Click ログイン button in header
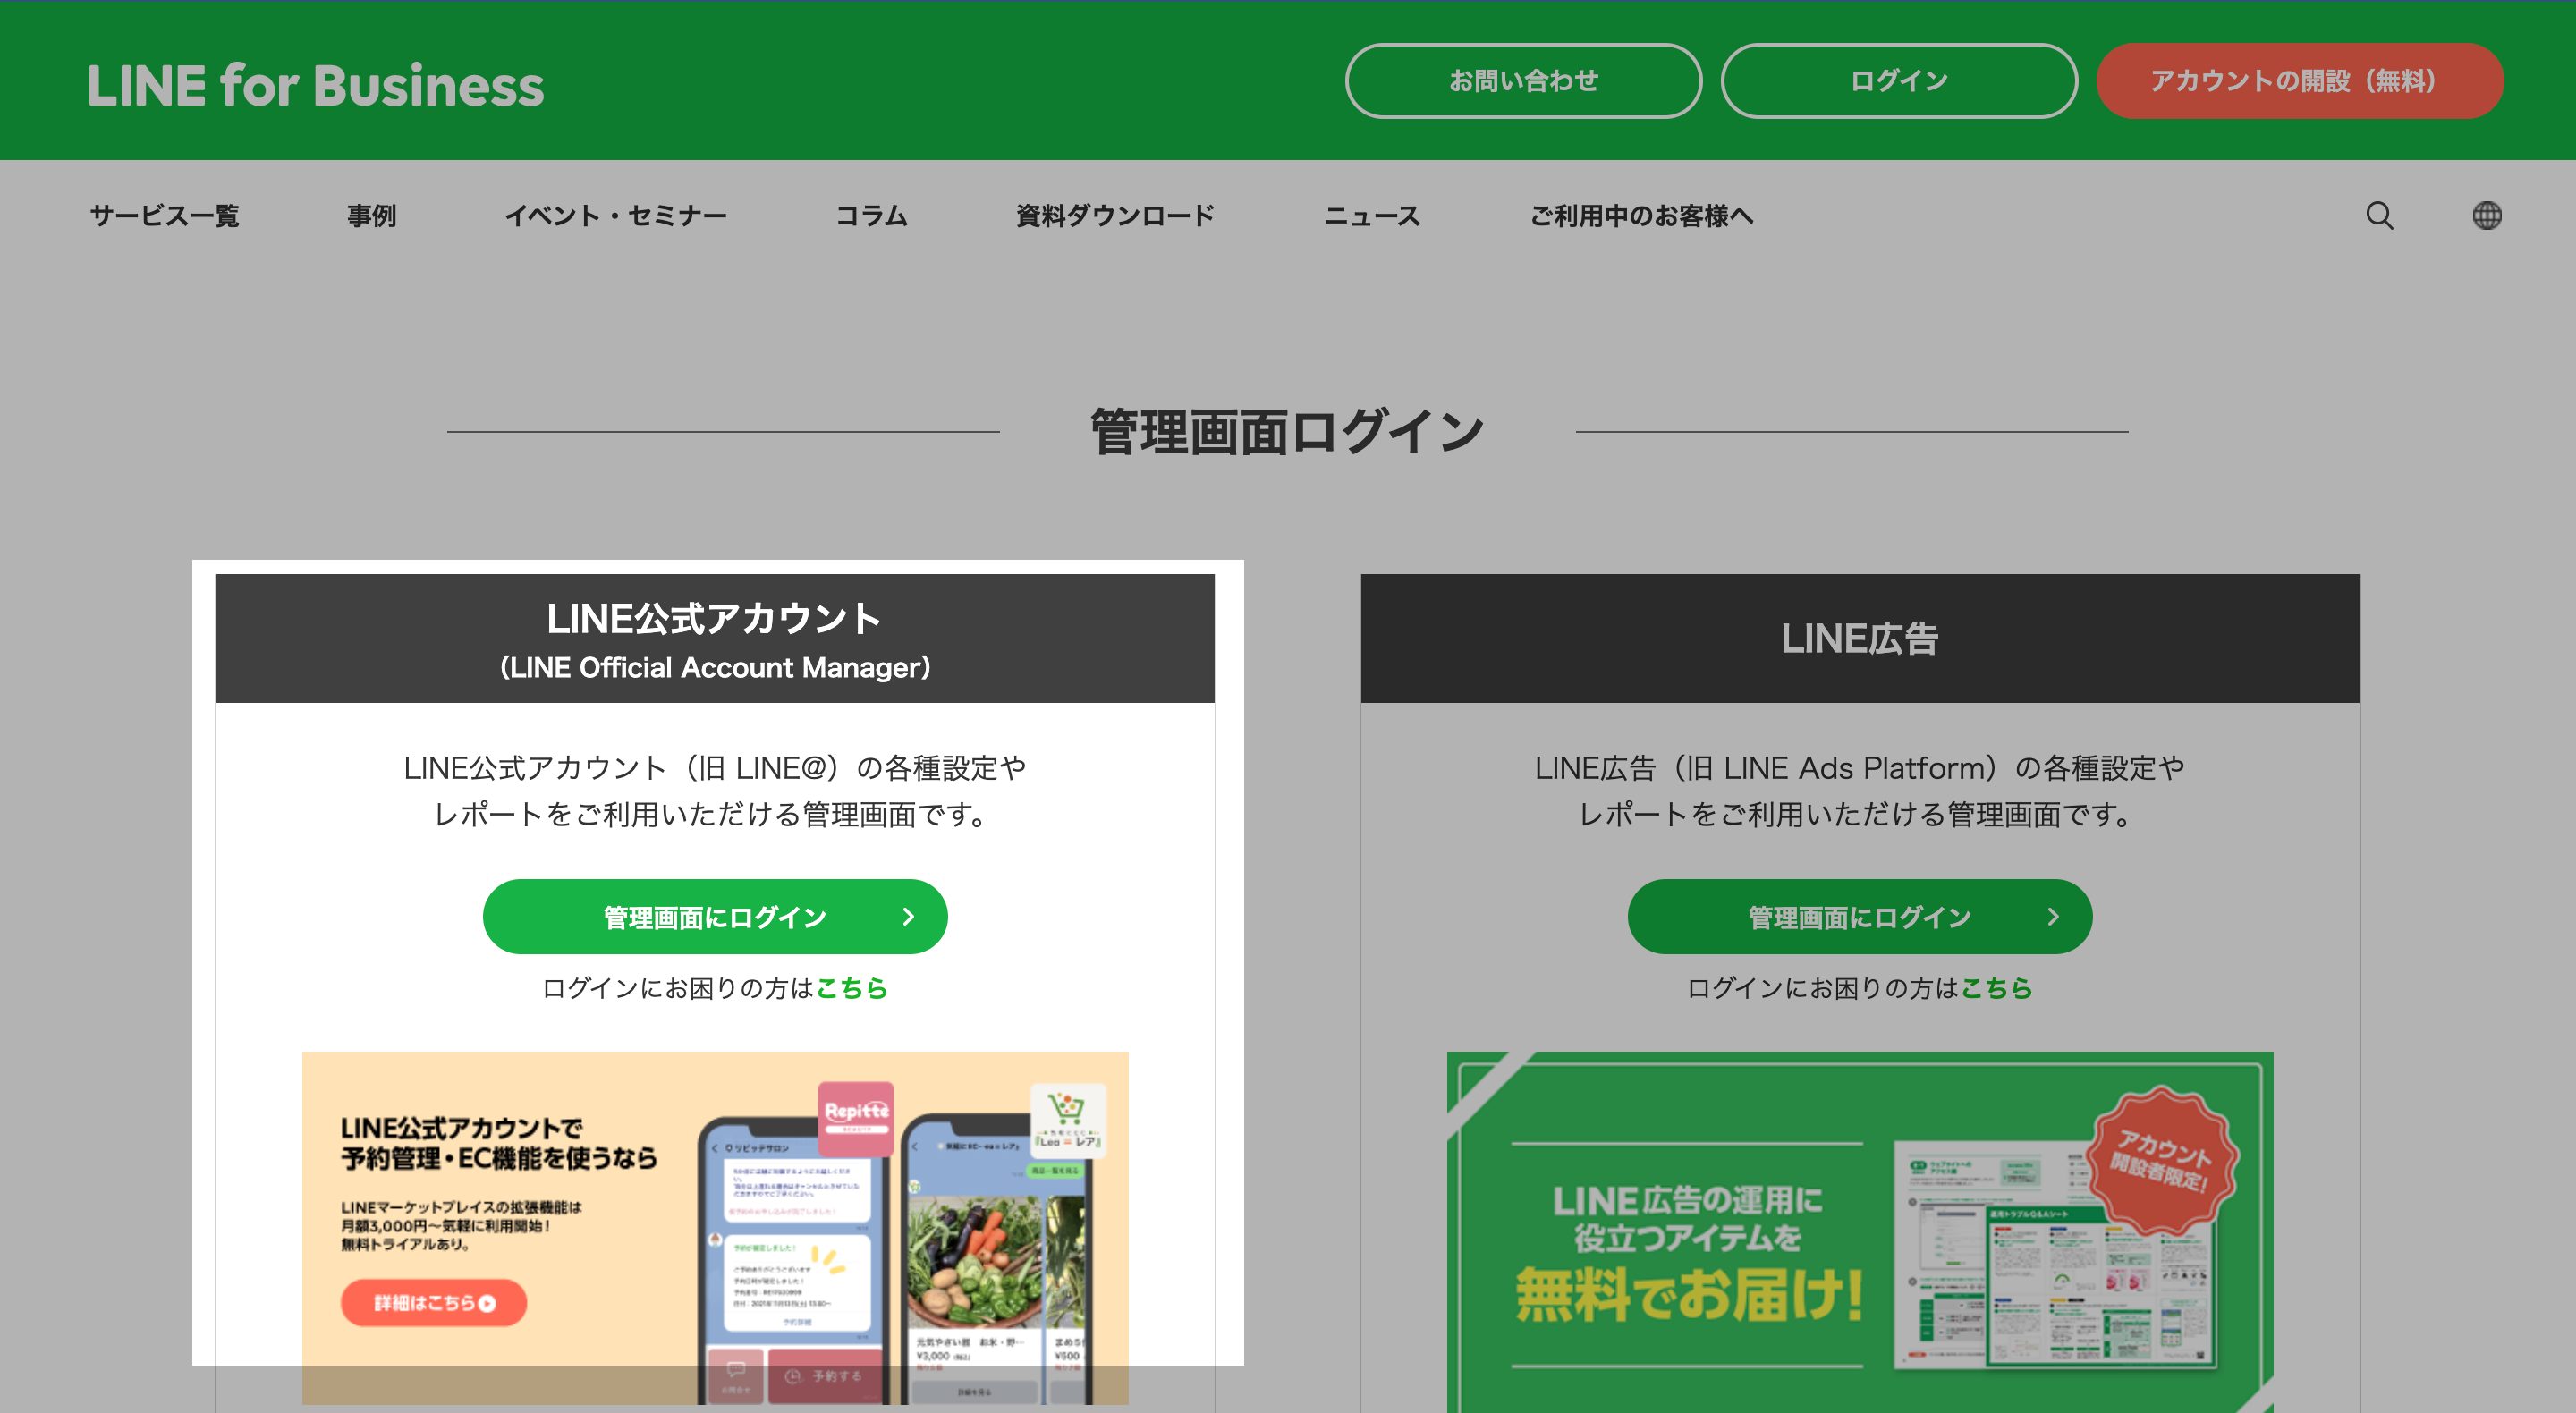The width and height of the screenshot is (2576, 1413). (x=1898, y=81)
